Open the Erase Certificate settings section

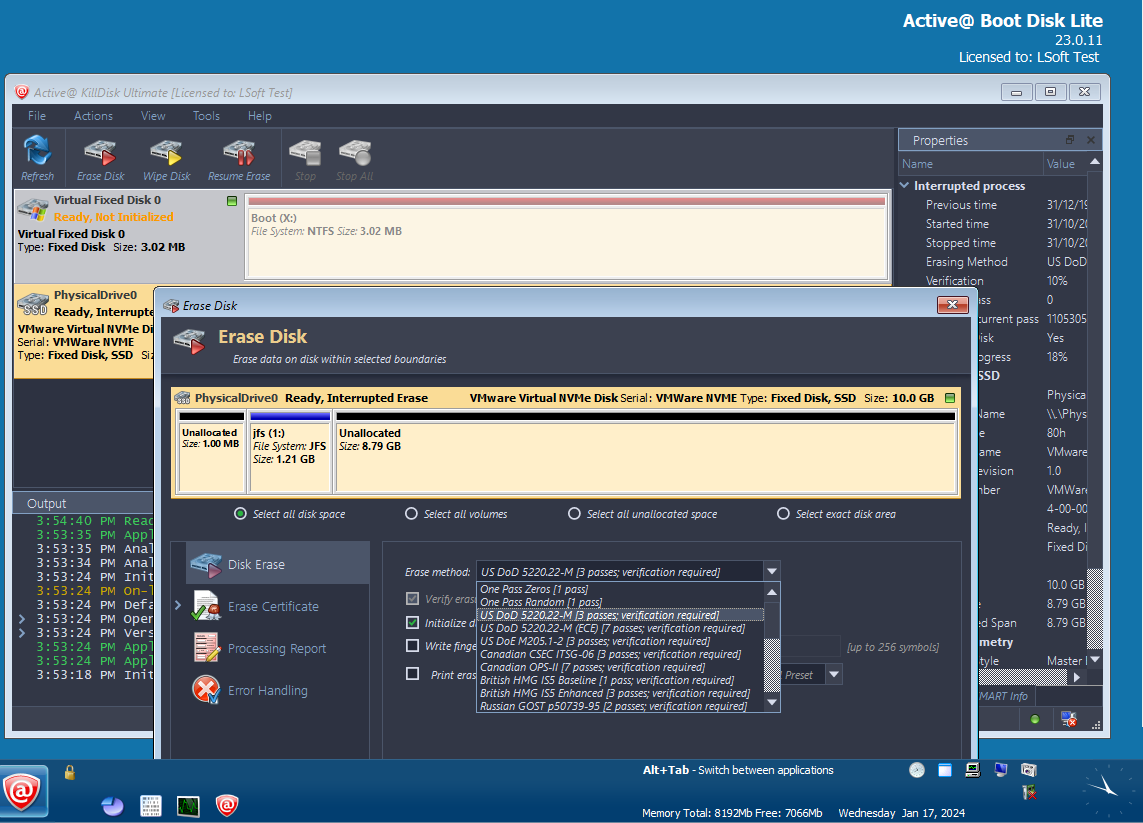coord(272,606)
